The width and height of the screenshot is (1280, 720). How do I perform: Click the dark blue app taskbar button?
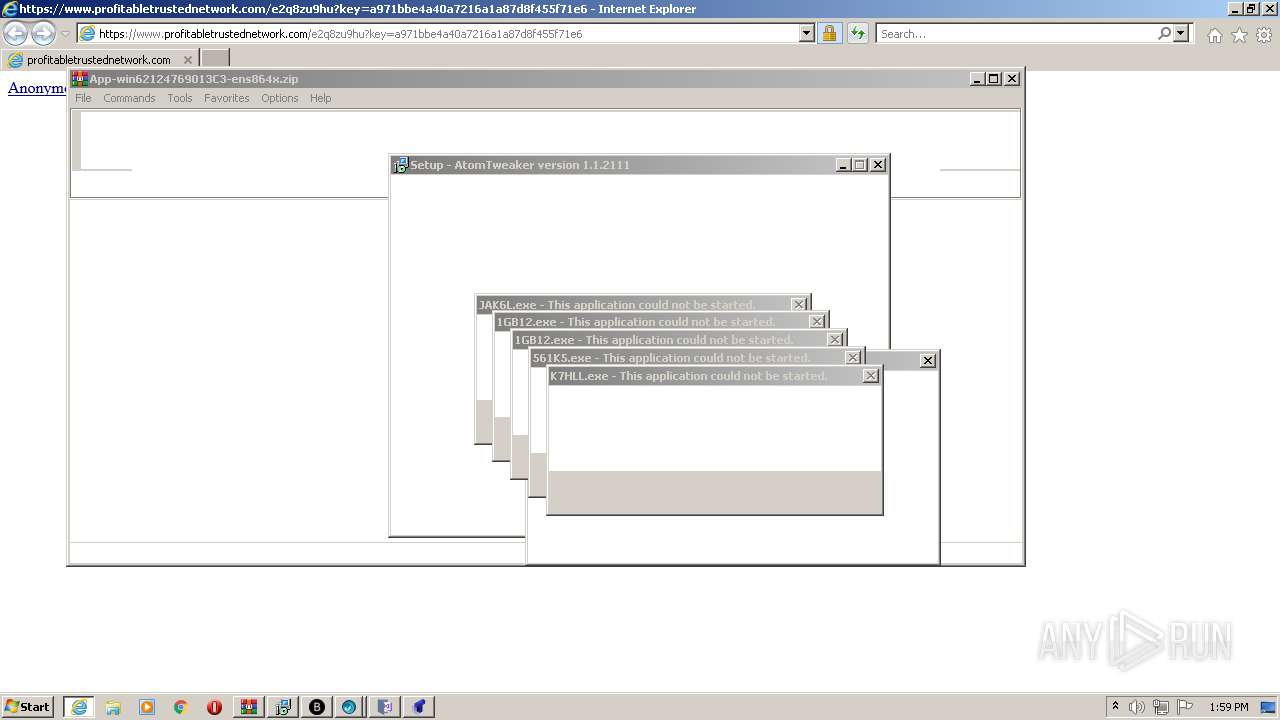(x=419, y=707)
